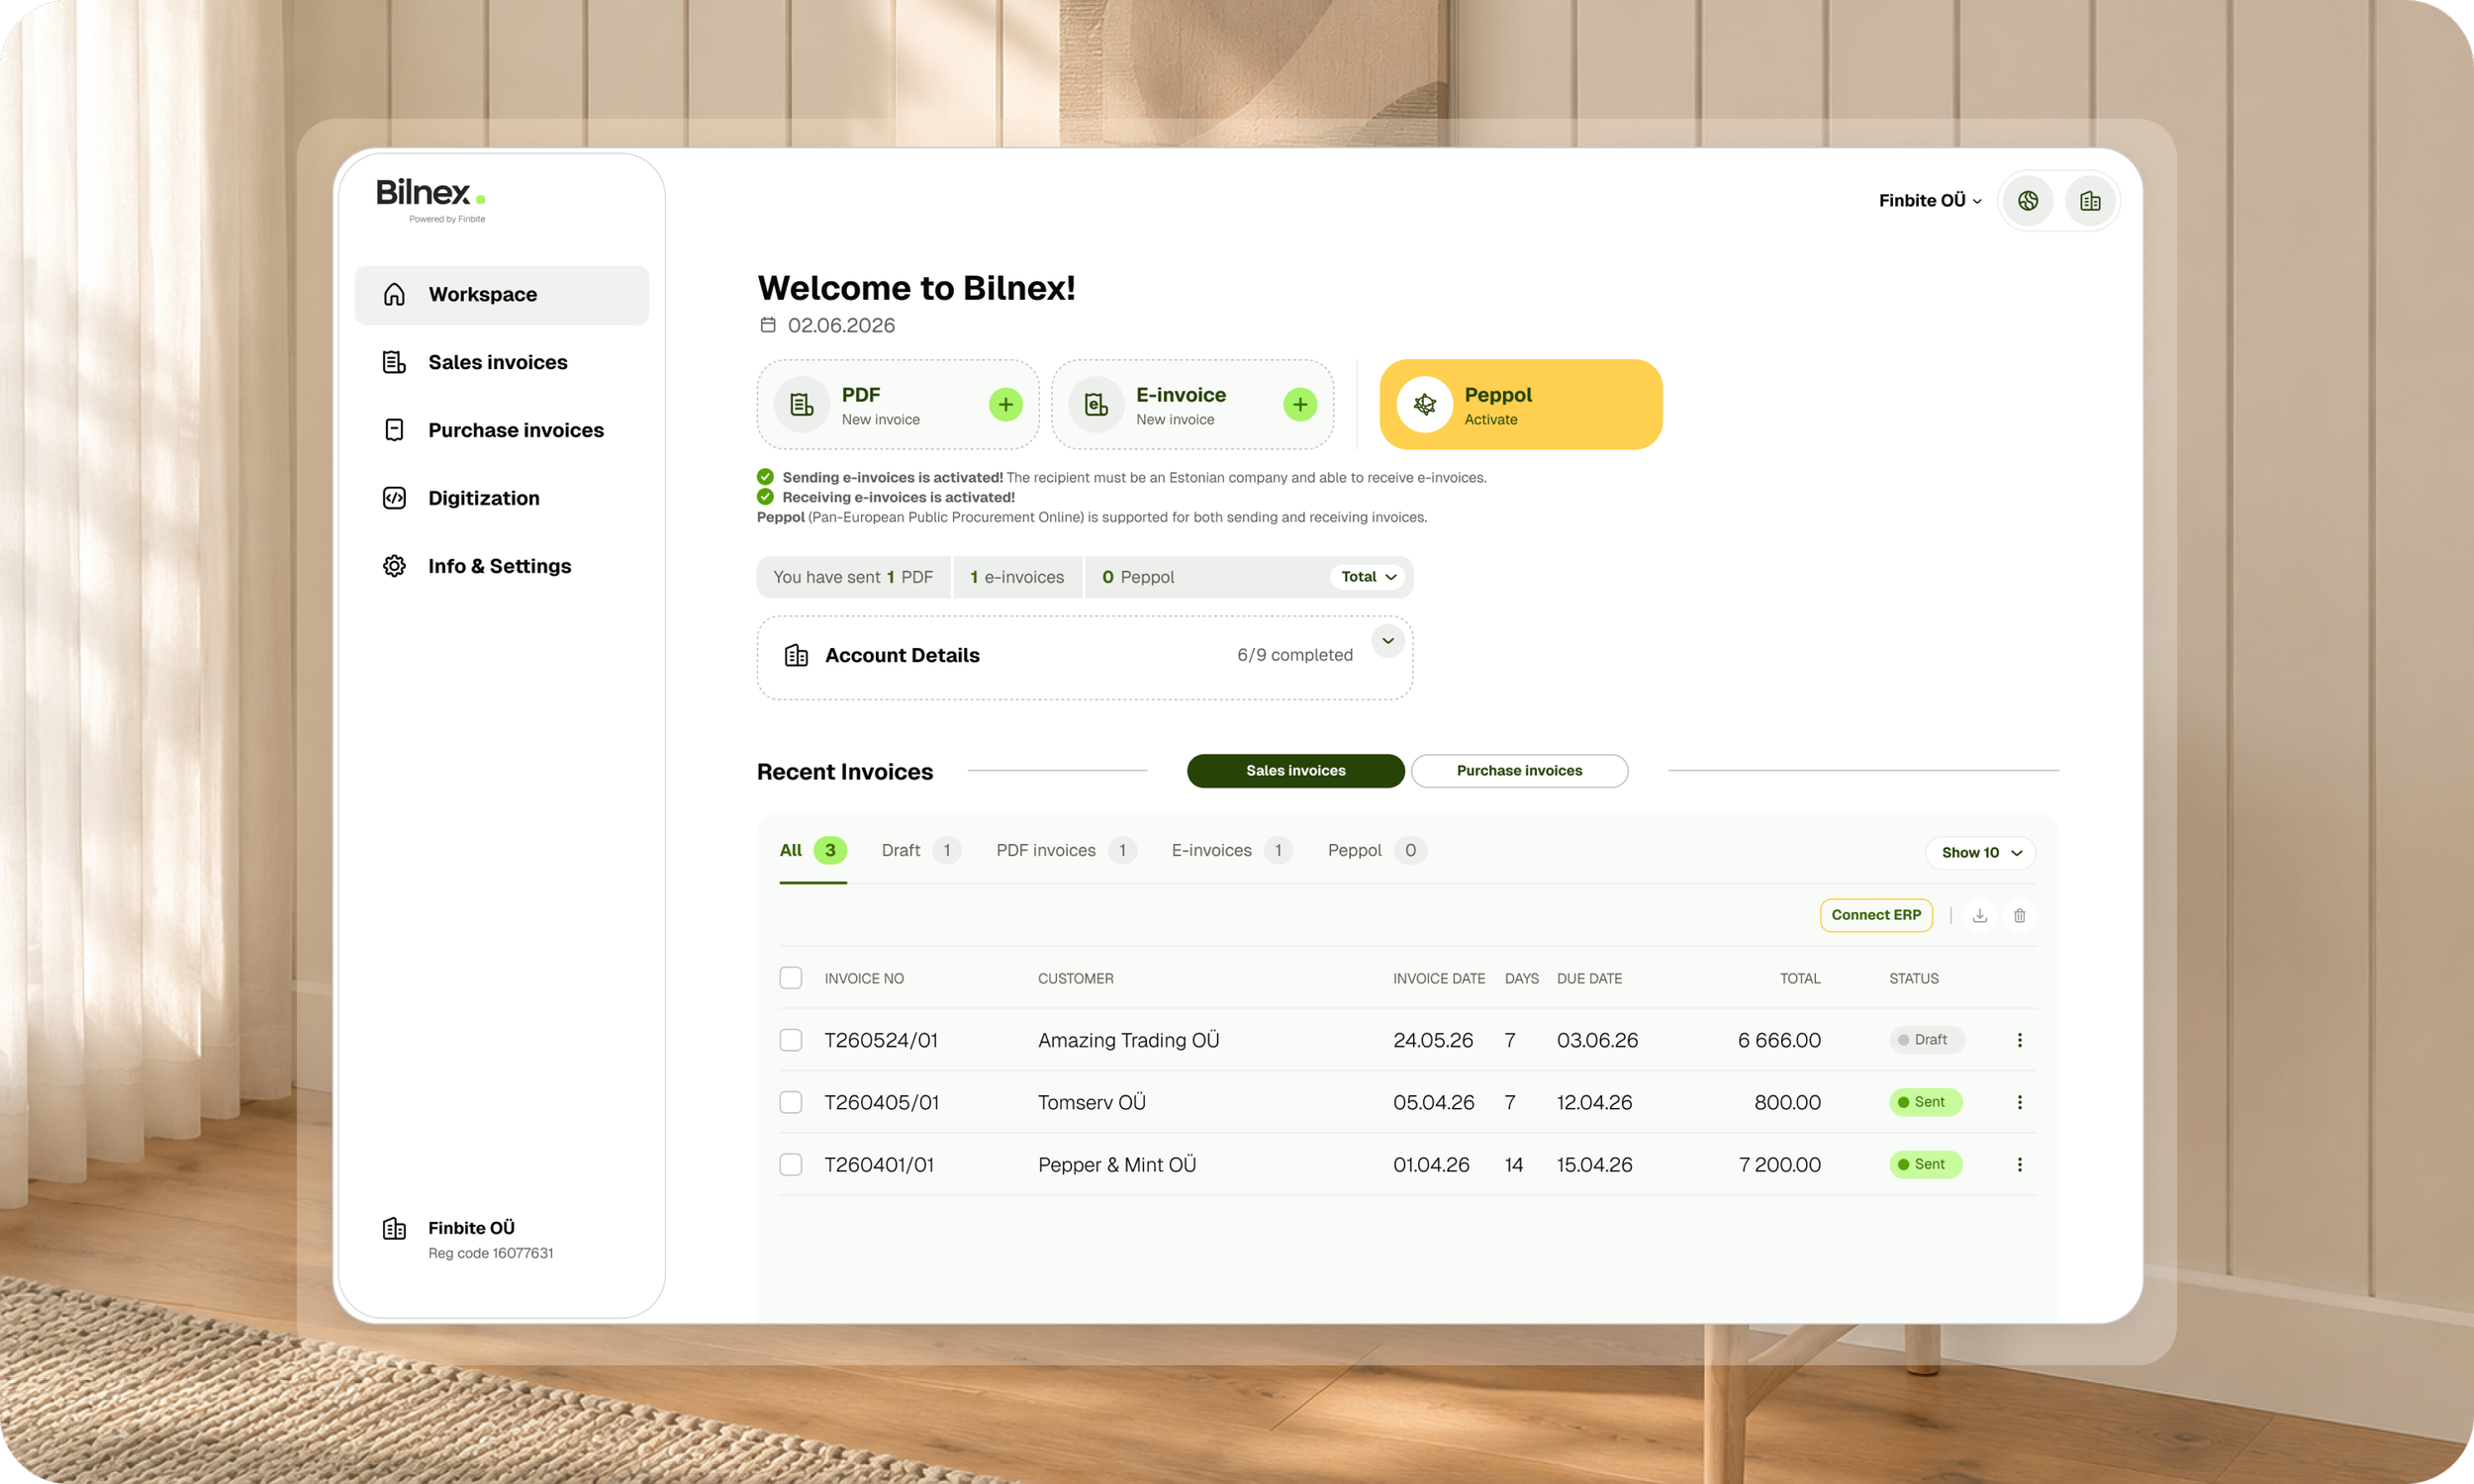Open the Finbite OÜ company dropdown
The height and width of the screenshot is (1484, 2474).
1929,201
